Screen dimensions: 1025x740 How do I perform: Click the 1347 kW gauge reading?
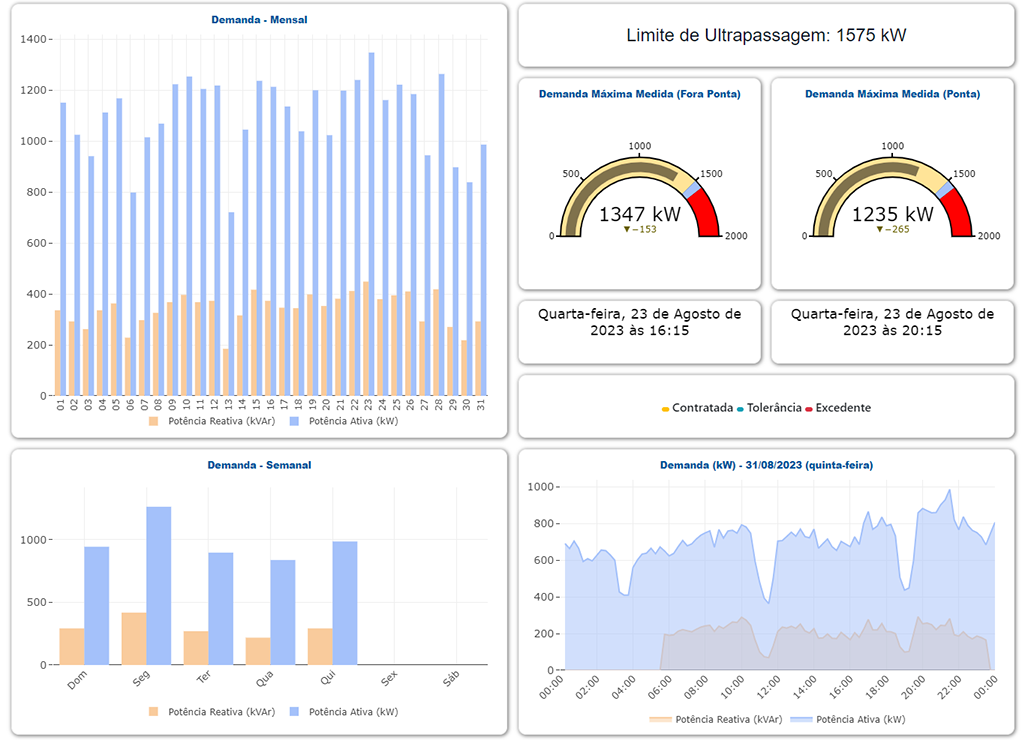pyautogui.click(x=640, y=213)
